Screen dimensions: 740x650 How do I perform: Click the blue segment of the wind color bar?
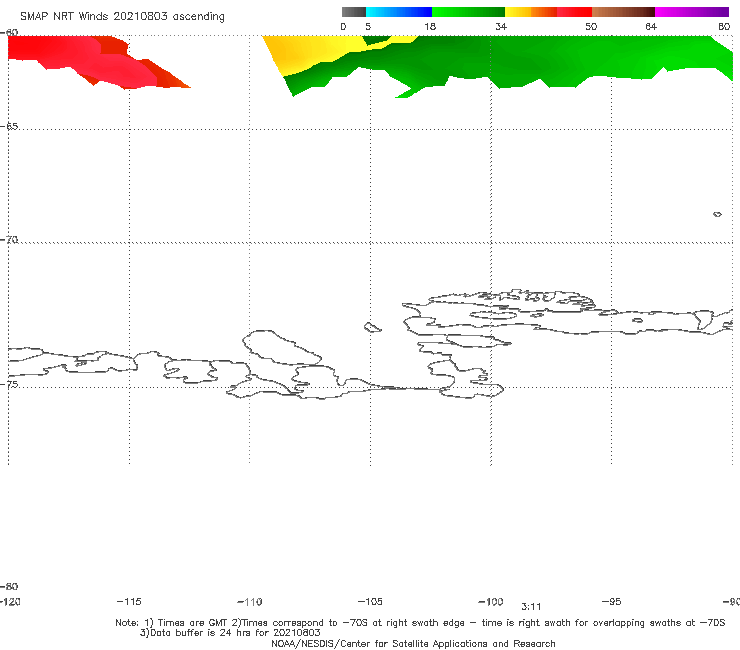pos(399,12)
